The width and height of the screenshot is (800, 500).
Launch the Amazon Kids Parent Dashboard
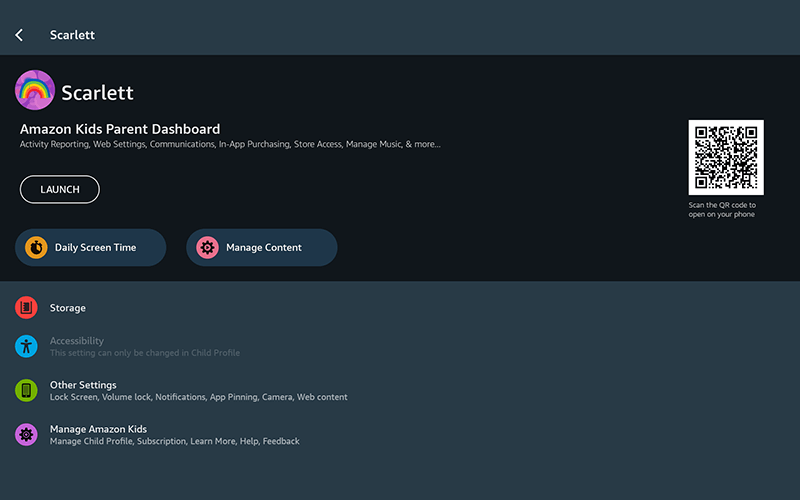pos(60,189)
